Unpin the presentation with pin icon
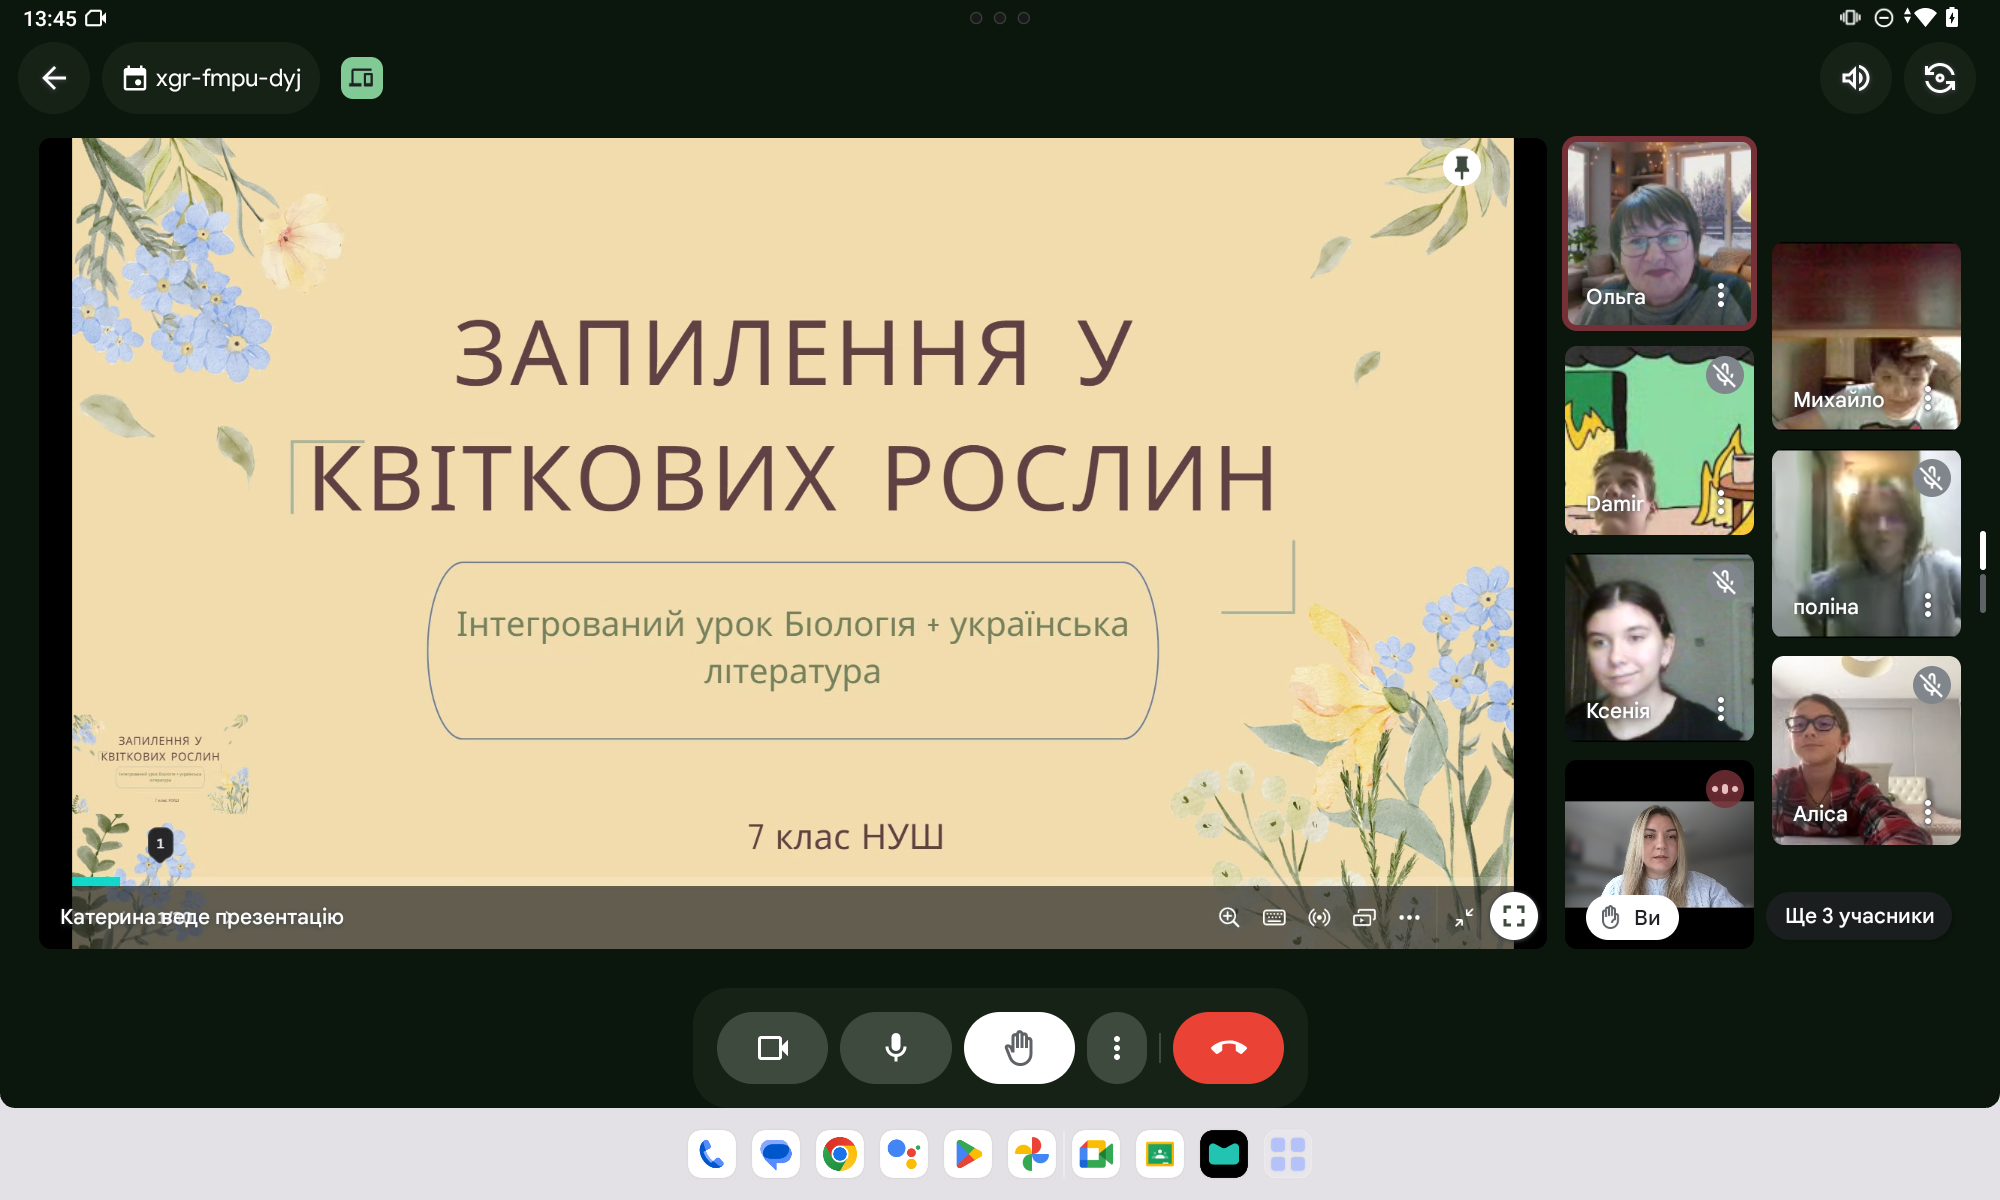This screenshot has height=1200, width=2000. [1461, 167]
